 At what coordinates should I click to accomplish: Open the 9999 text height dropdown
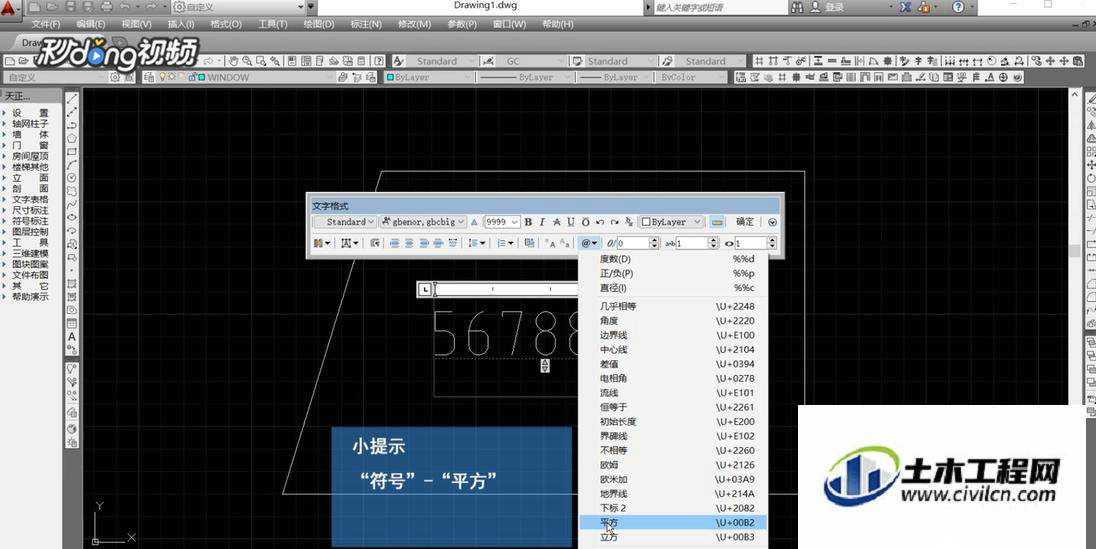[x=502, y=222]
